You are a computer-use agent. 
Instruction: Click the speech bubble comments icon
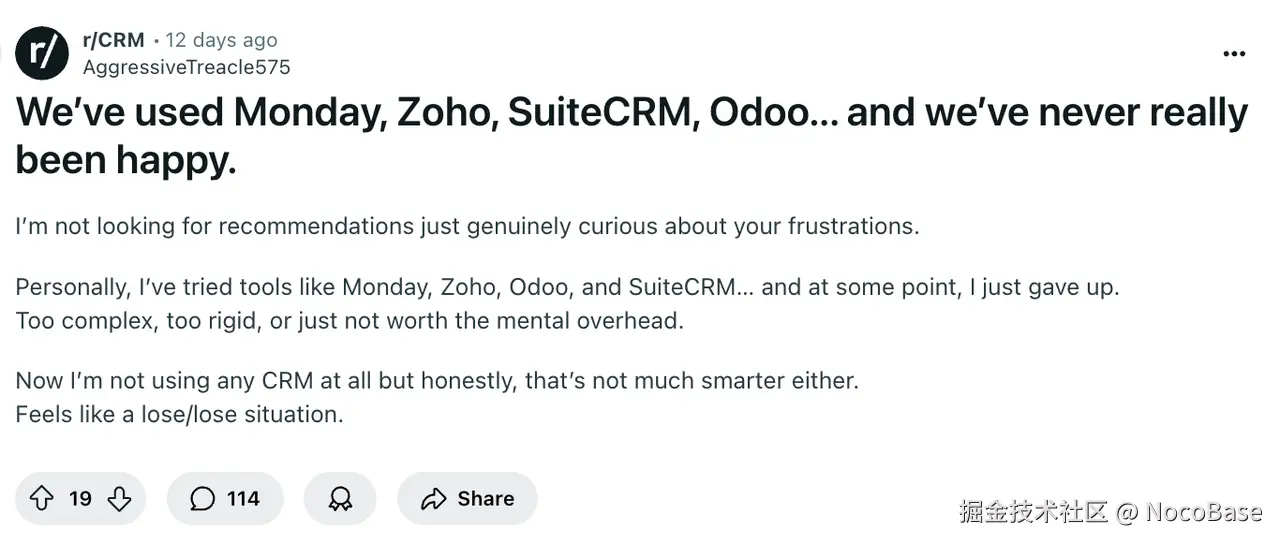coord(202,498)
